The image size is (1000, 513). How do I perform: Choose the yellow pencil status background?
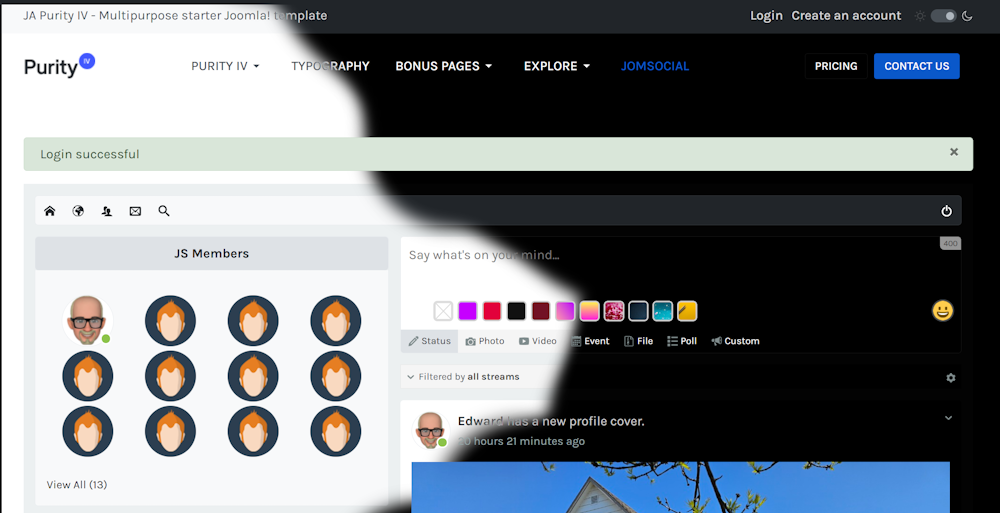(687, 311)
